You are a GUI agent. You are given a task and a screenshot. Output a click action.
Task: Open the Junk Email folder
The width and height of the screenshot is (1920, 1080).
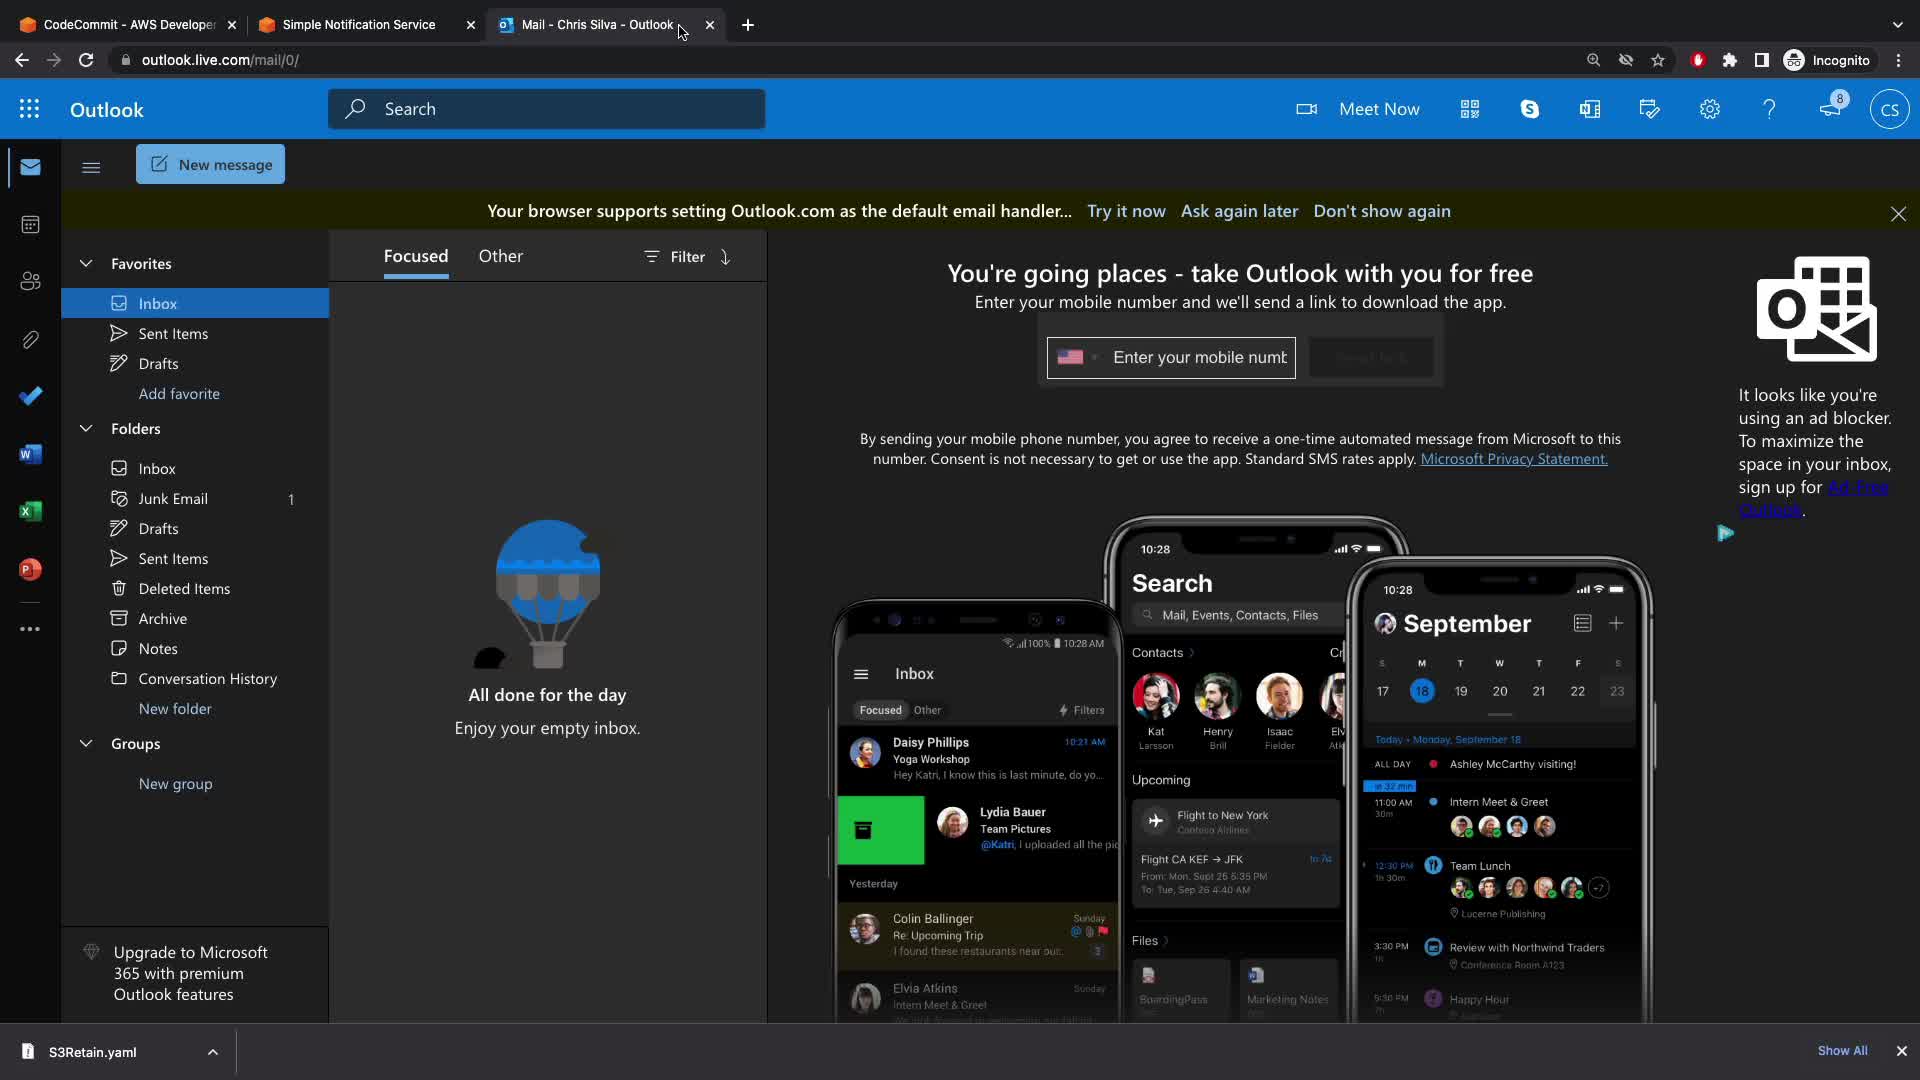173,499
